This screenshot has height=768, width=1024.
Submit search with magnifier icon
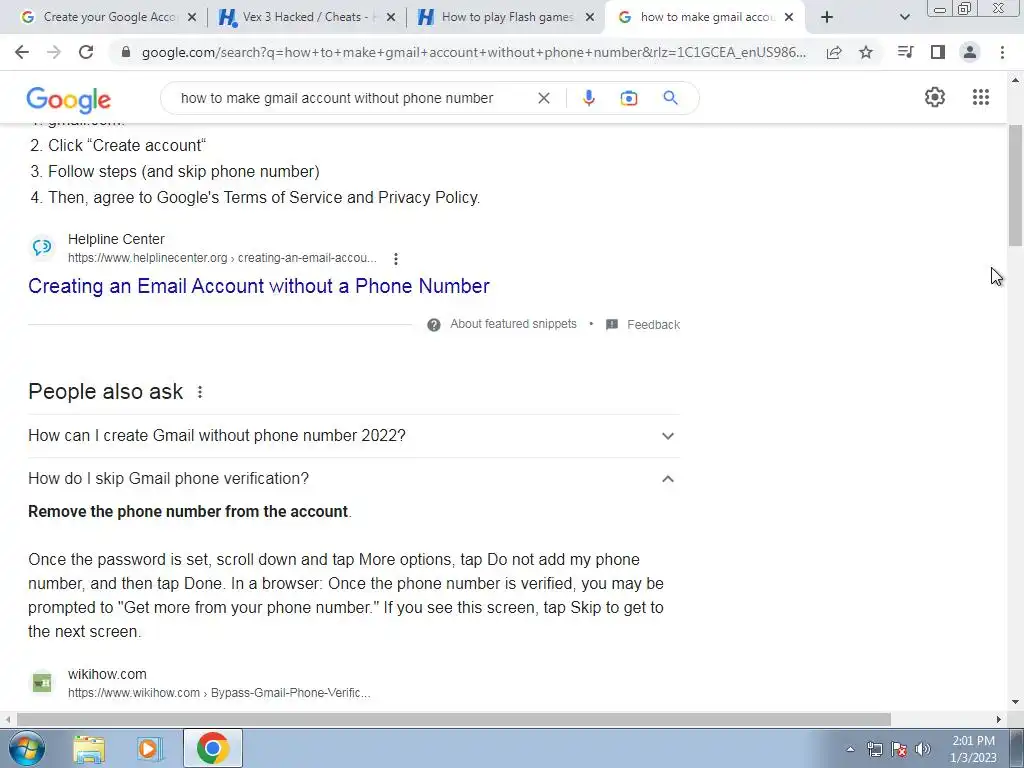(670, 98)
